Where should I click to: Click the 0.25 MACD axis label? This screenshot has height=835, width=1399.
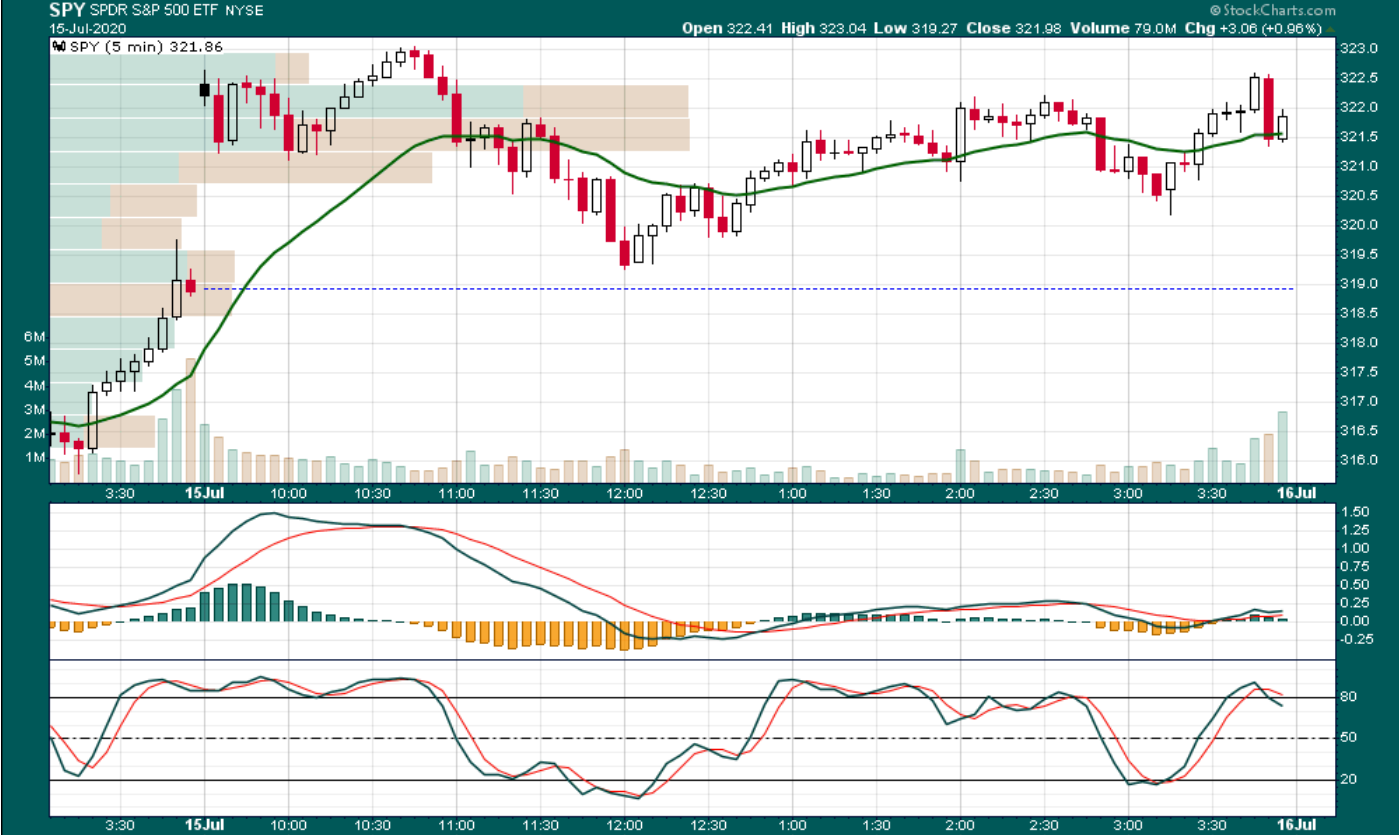[1355, 603]
